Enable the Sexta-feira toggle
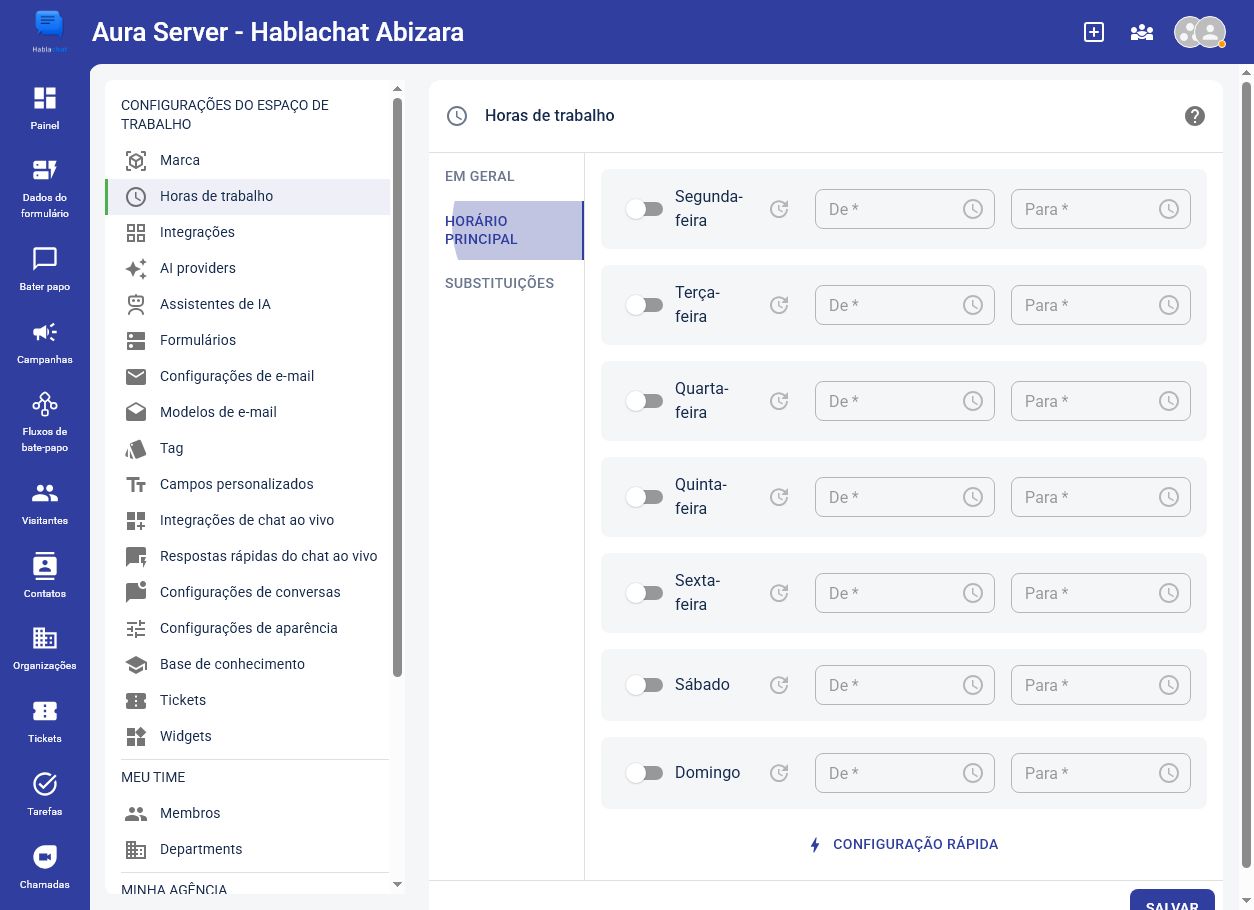Image resolution: width=1254 pixels, height=910 pixels. coord(644,593)
